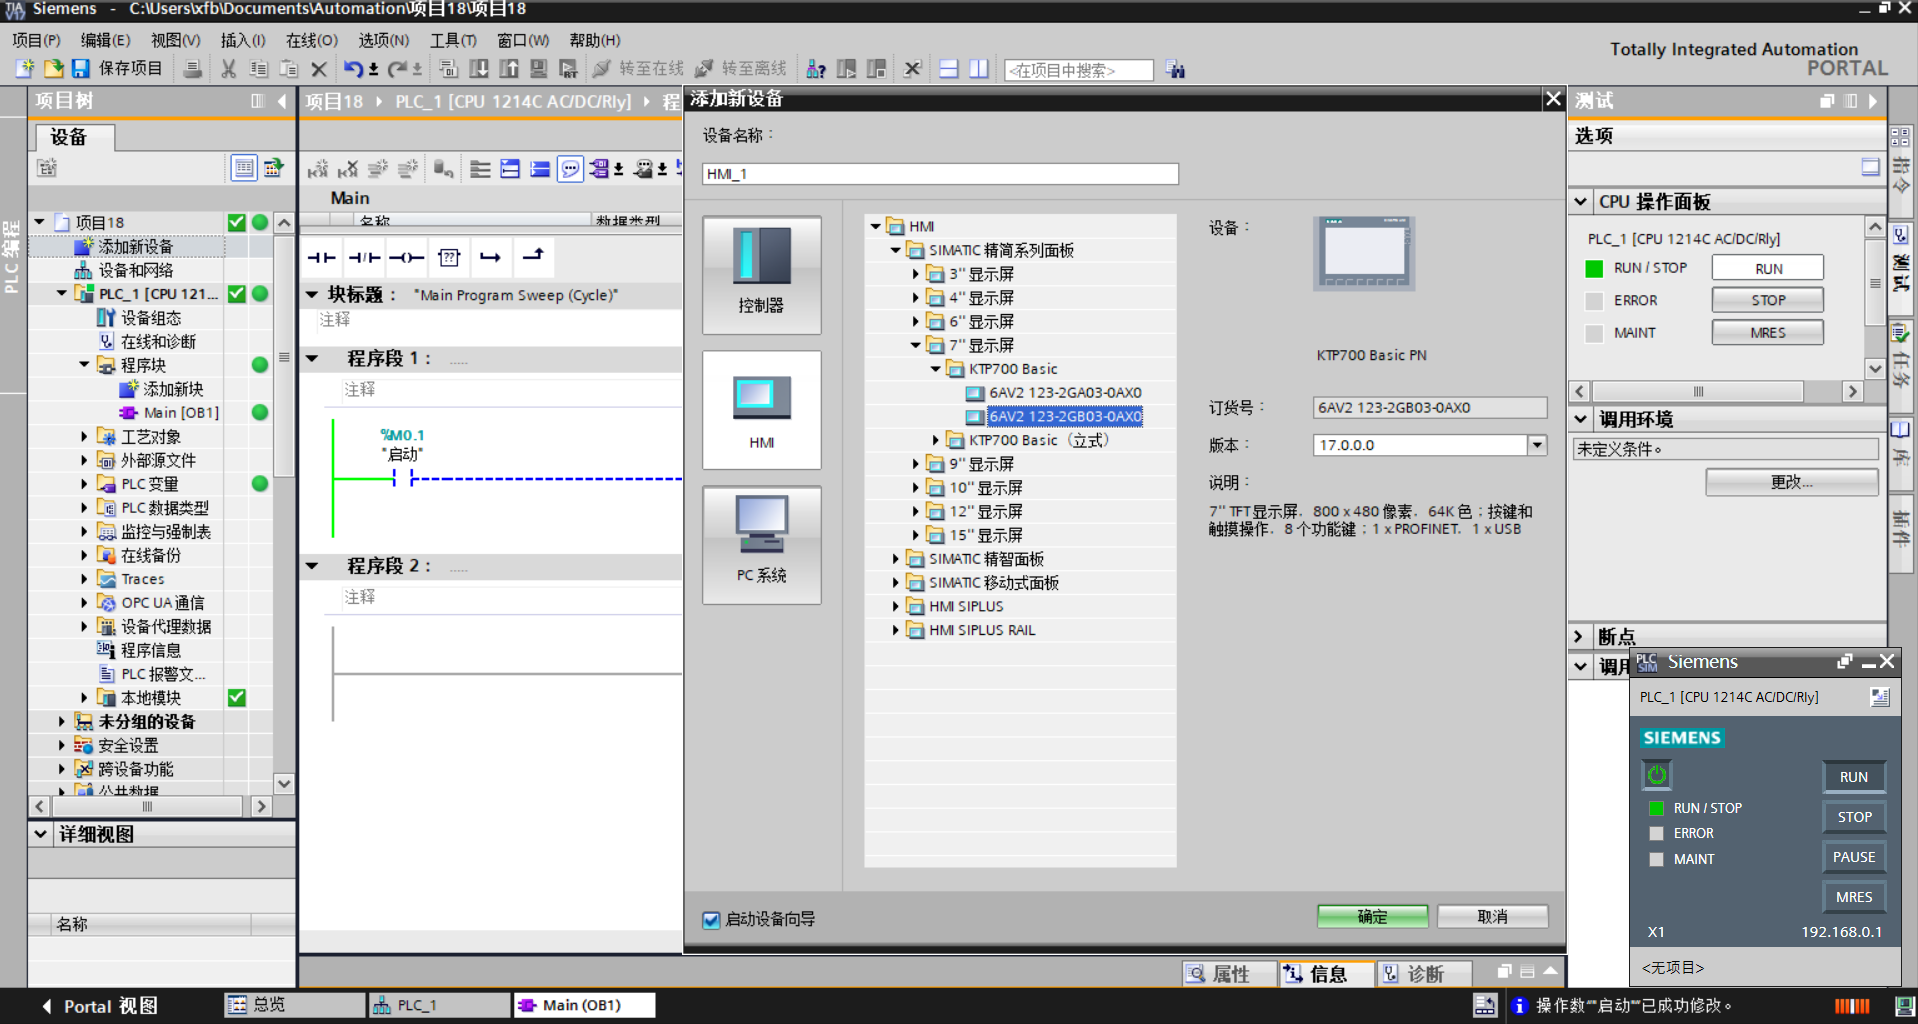Image resolution: width=1918 pixels, height=1024 pixels.
Task: Click the device name input field
Action: 939,174
